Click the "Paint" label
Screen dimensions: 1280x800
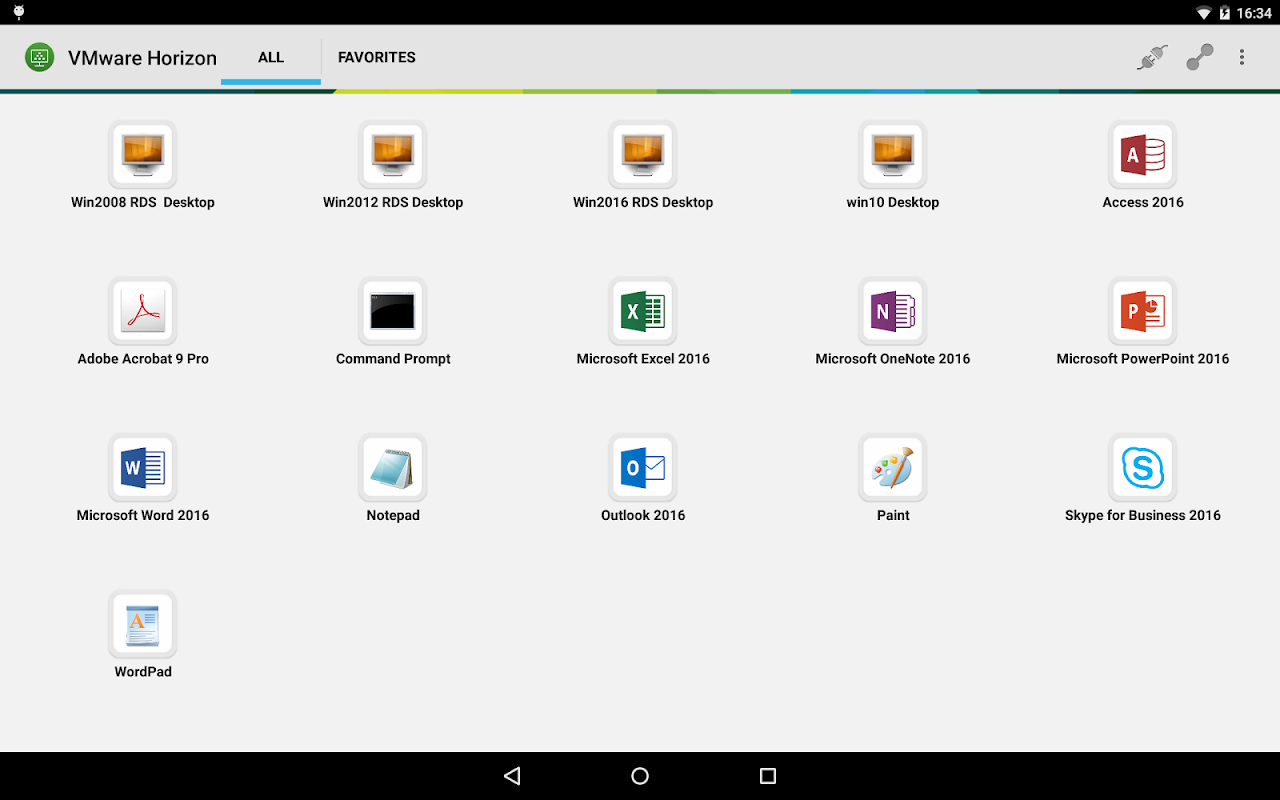pos(893,515)
